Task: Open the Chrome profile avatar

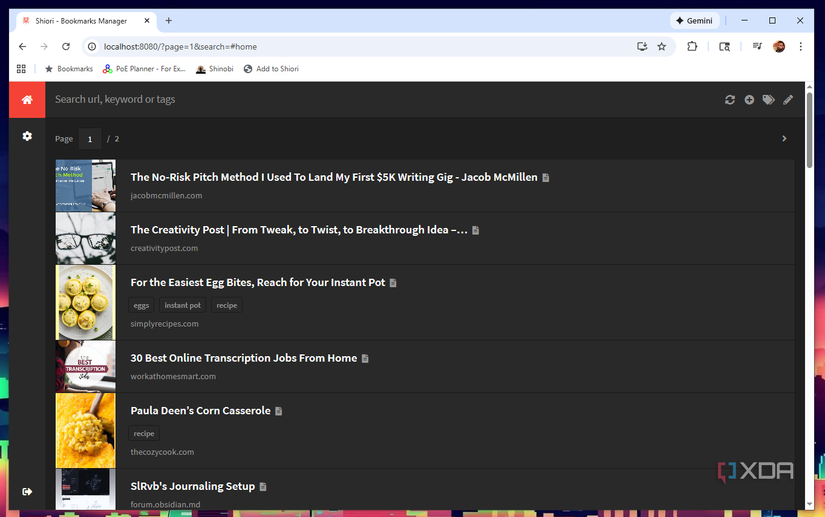Action: 779,46
